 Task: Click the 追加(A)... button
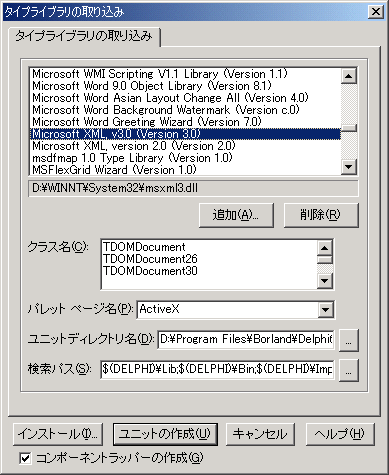tap(236, 215)
